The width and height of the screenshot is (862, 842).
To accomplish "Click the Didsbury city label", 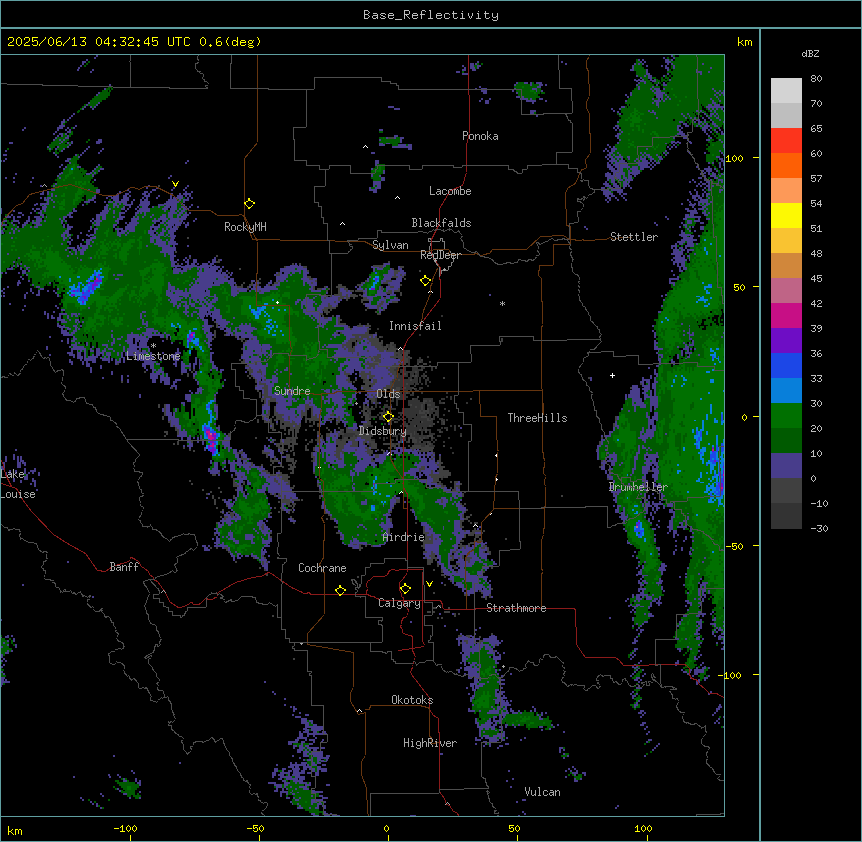I will tap(383, 431).
